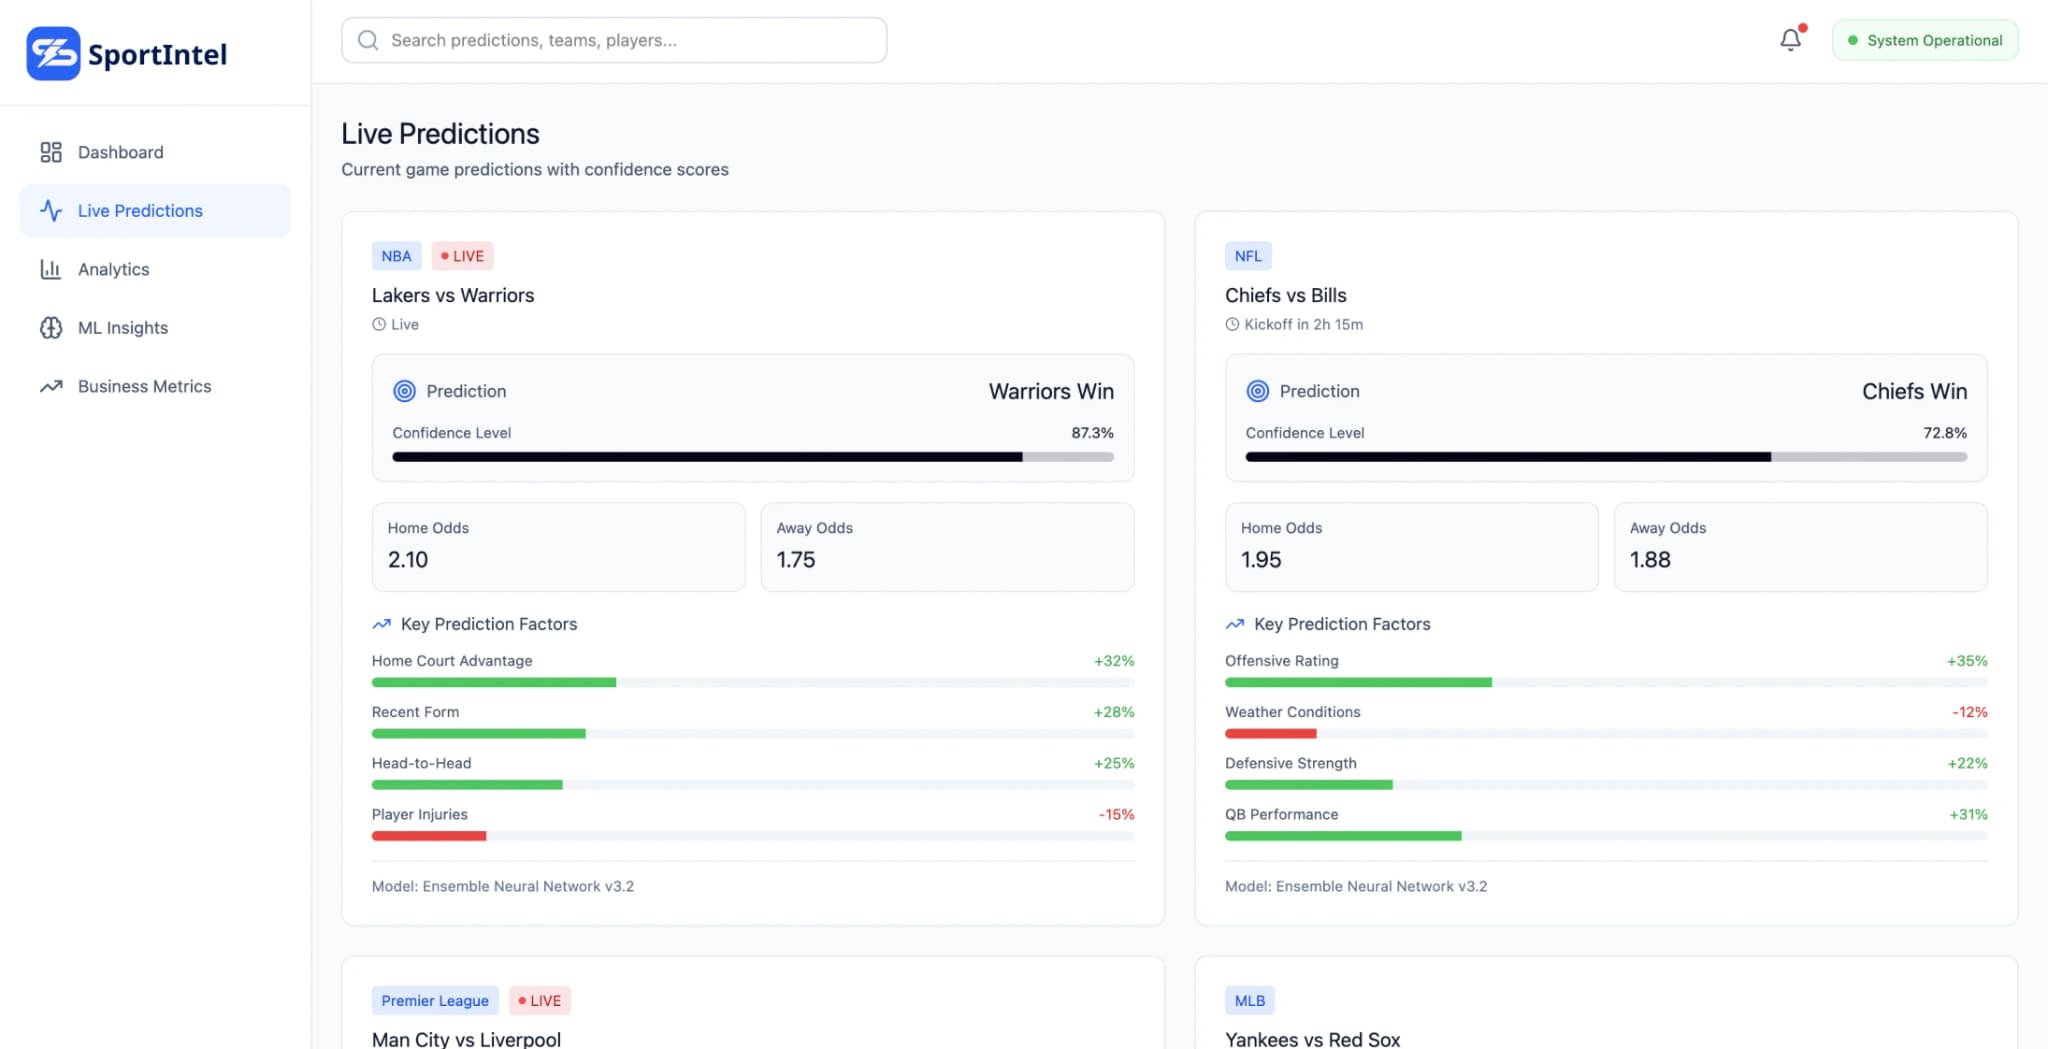Click the ML Insights brain icon
This screenshot has width=2048, height=1049.
52,327
